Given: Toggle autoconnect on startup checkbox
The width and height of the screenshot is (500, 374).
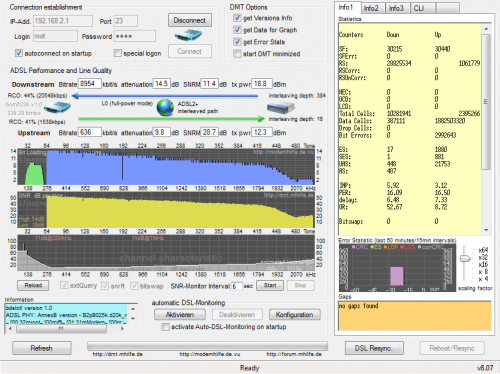Looking at the screenshot, I should coord(19,53).
